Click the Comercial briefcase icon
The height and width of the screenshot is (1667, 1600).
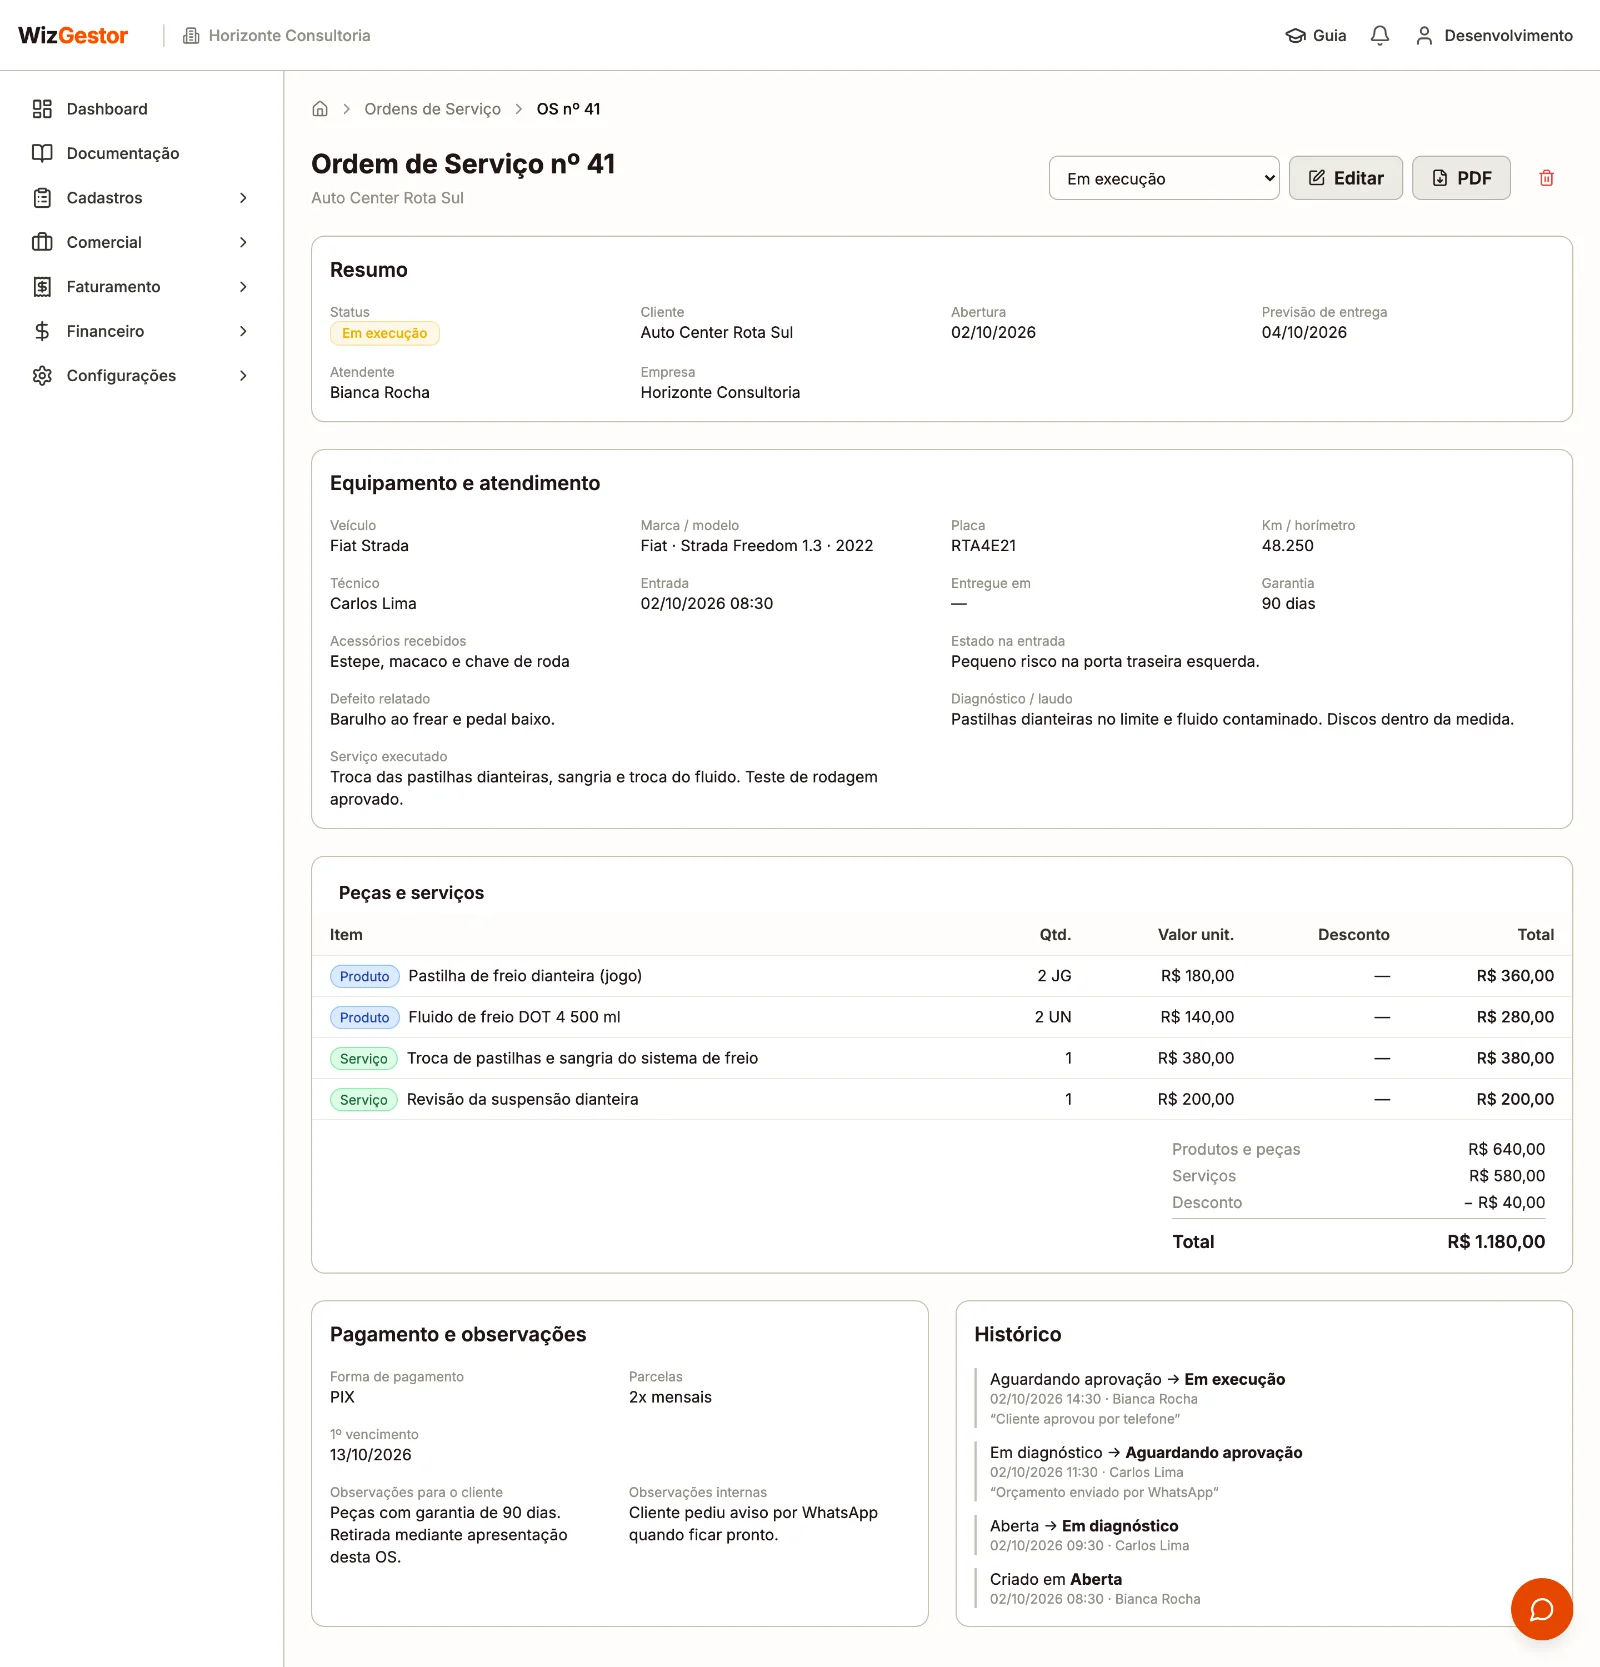tap(42, 242)
